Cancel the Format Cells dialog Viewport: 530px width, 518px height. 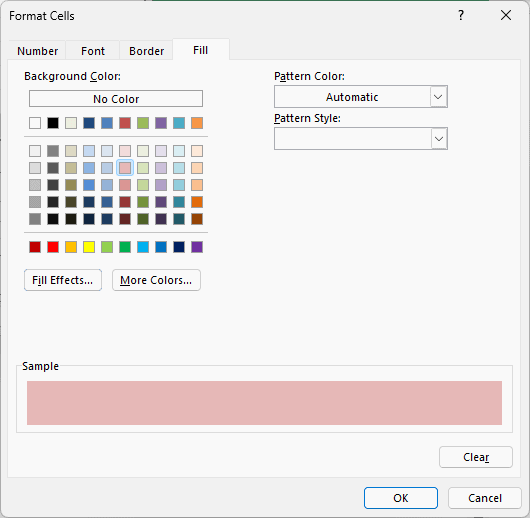pyautogui.click(x=485, y=498)
